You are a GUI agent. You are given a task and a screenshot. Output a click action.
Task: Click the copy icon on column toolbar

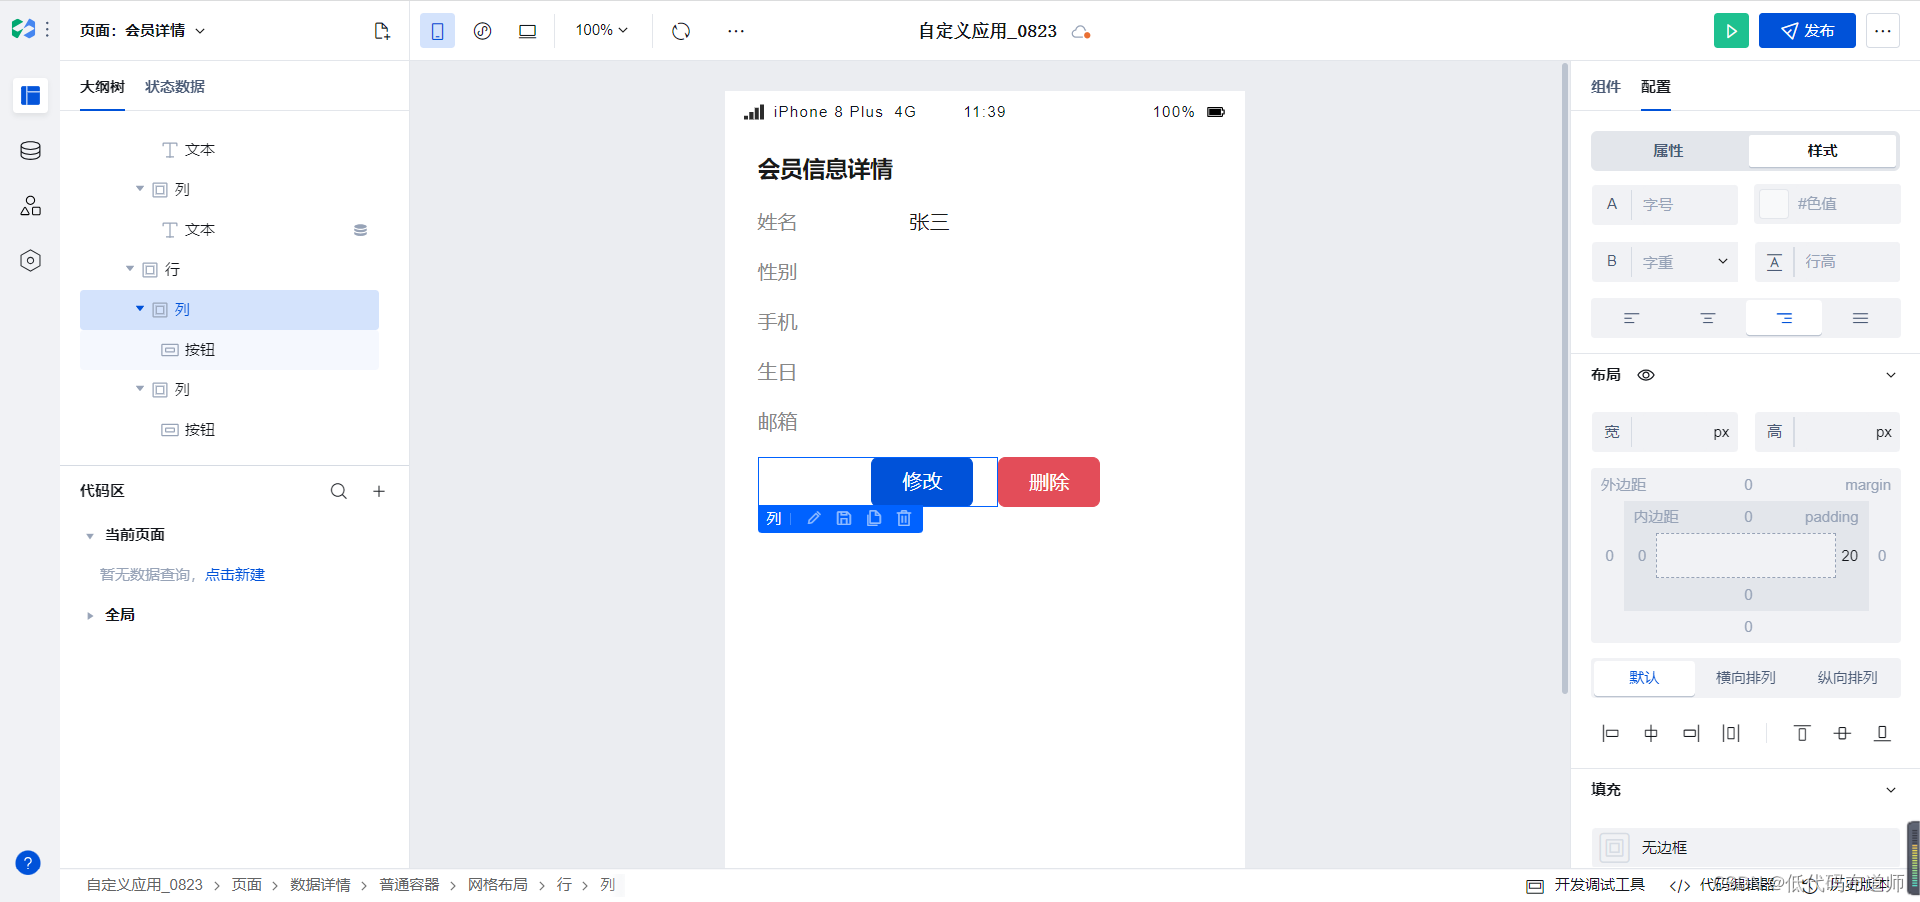874,518
